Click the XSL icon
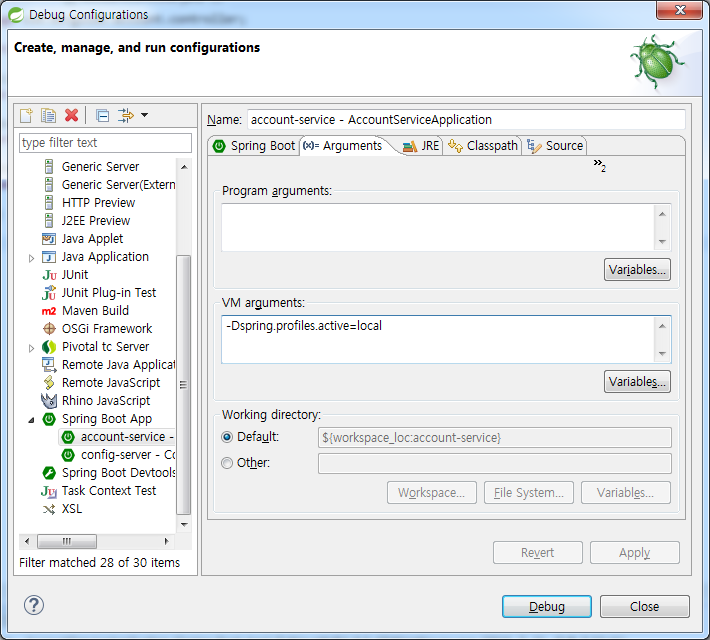 (49, 509)
